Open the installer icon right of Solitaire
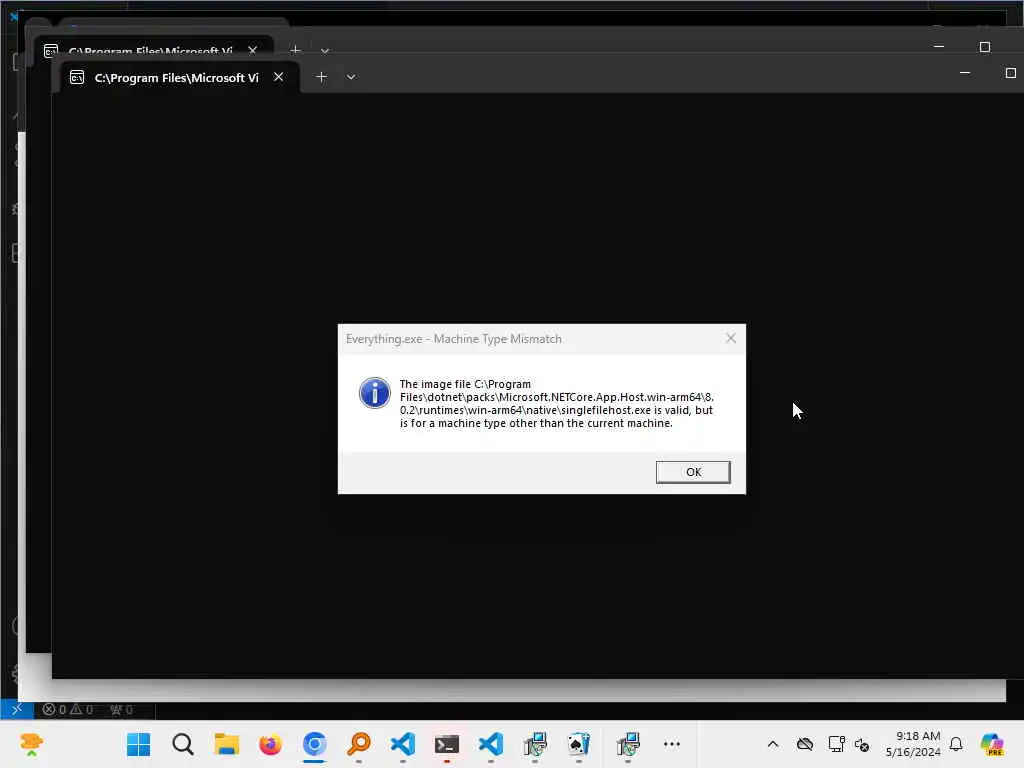 pos(628,744)
